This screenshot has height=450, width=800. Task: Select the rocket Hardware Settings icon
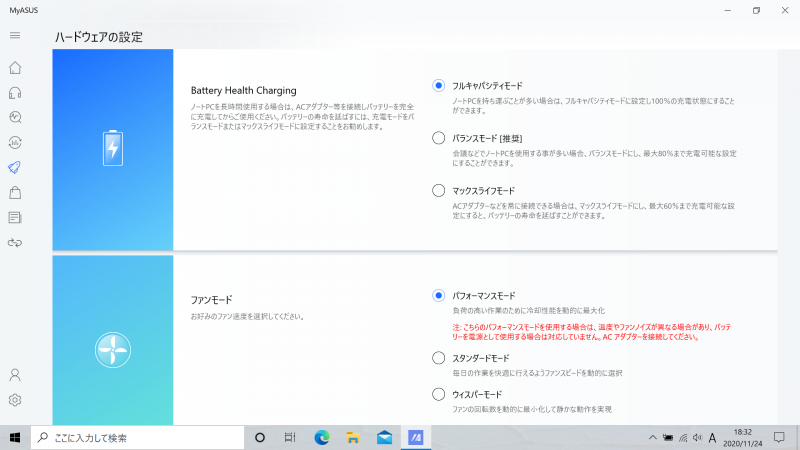coord(15,167)
